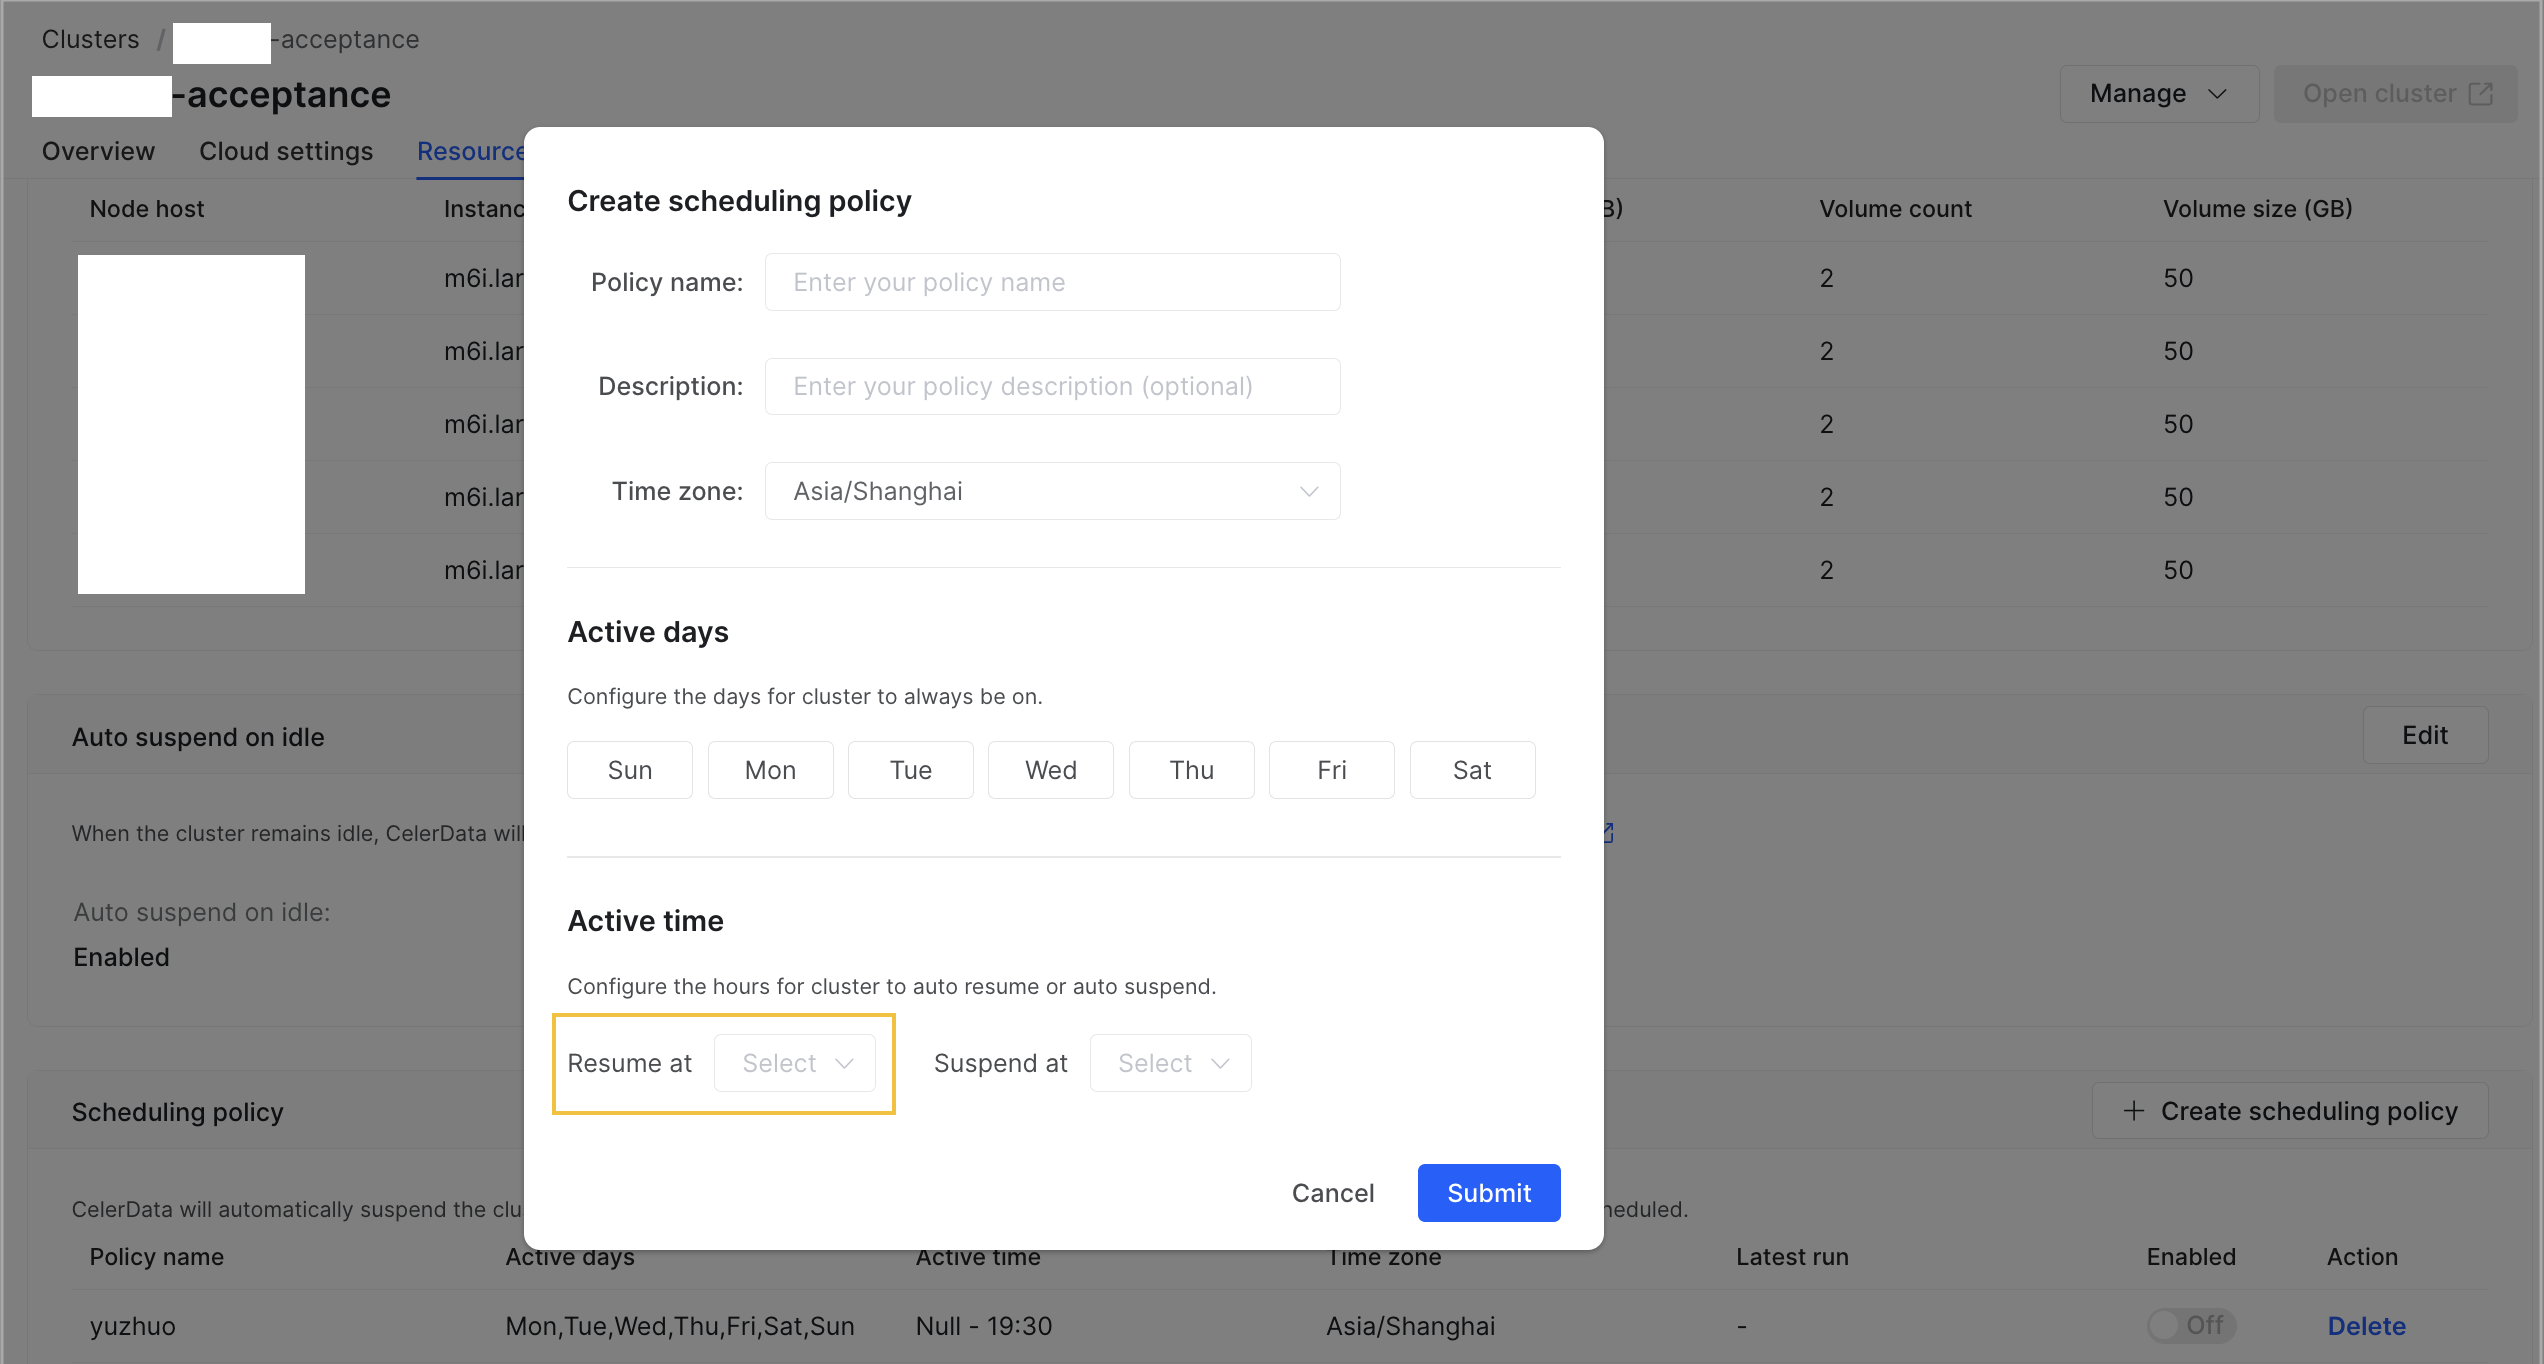Click the chevron icon on the Manage button

click(x=2217, y=93)
